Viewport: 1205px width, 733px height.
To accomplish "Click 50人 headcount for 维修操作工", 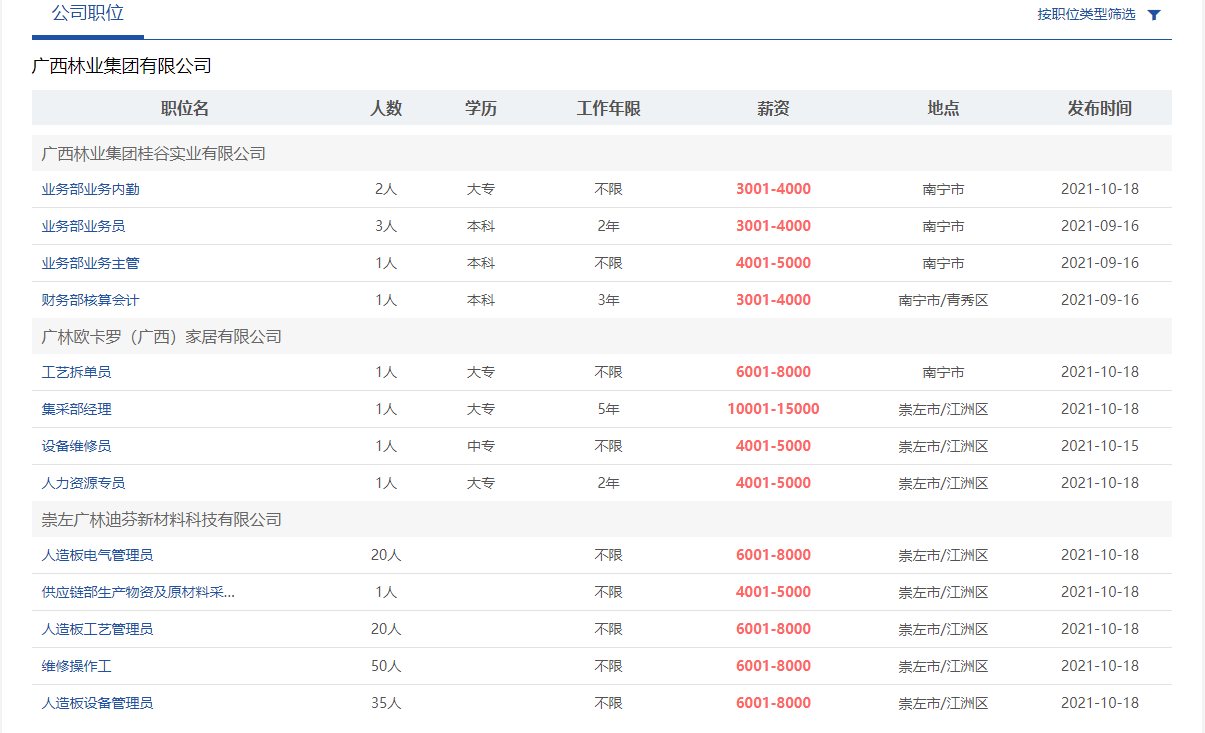I will point(386,666).
